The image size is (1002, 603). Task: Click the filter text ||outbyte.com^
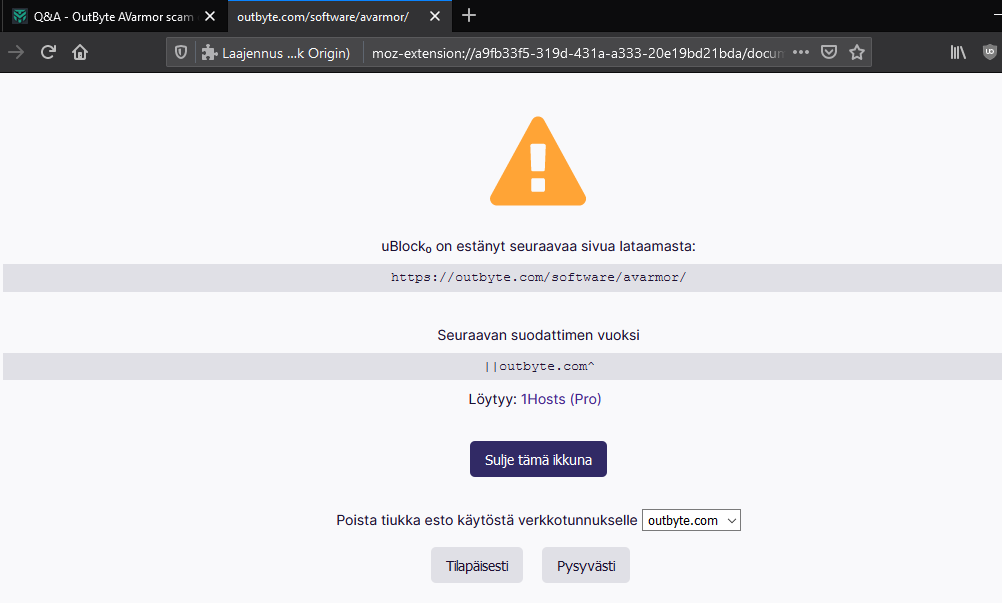point(539,366)
